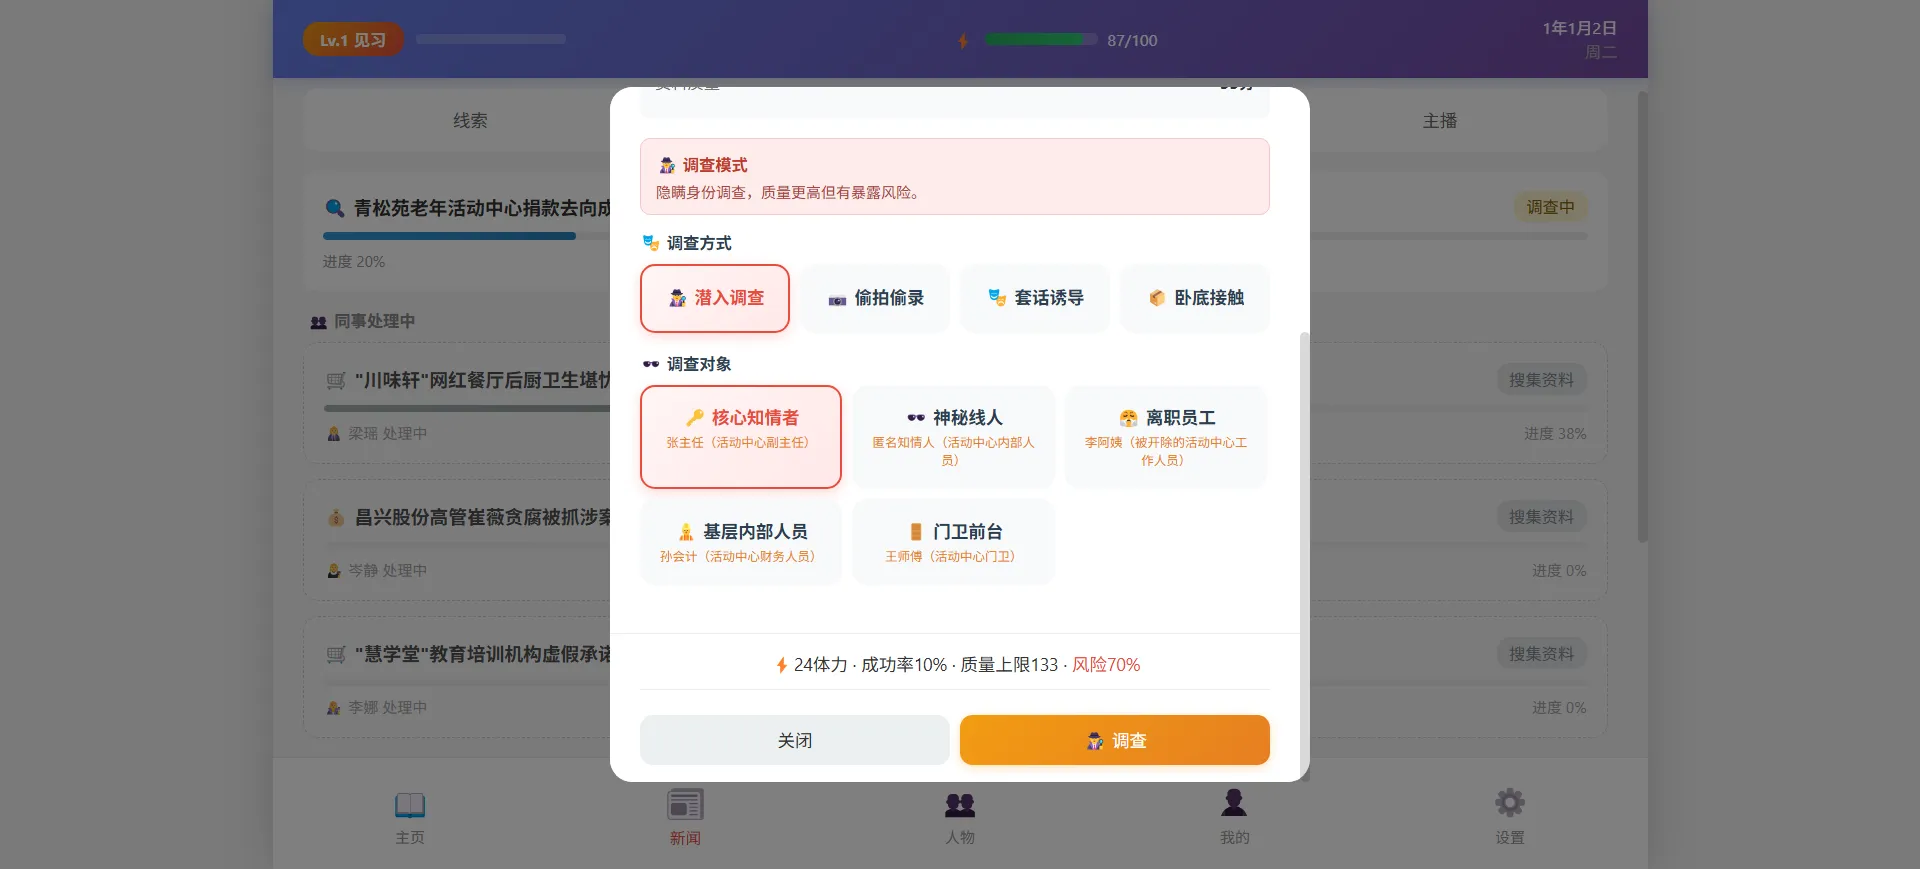1920x869 pixels.
Task: Switch to the 线索 tab
Action: tap(470, 121)
